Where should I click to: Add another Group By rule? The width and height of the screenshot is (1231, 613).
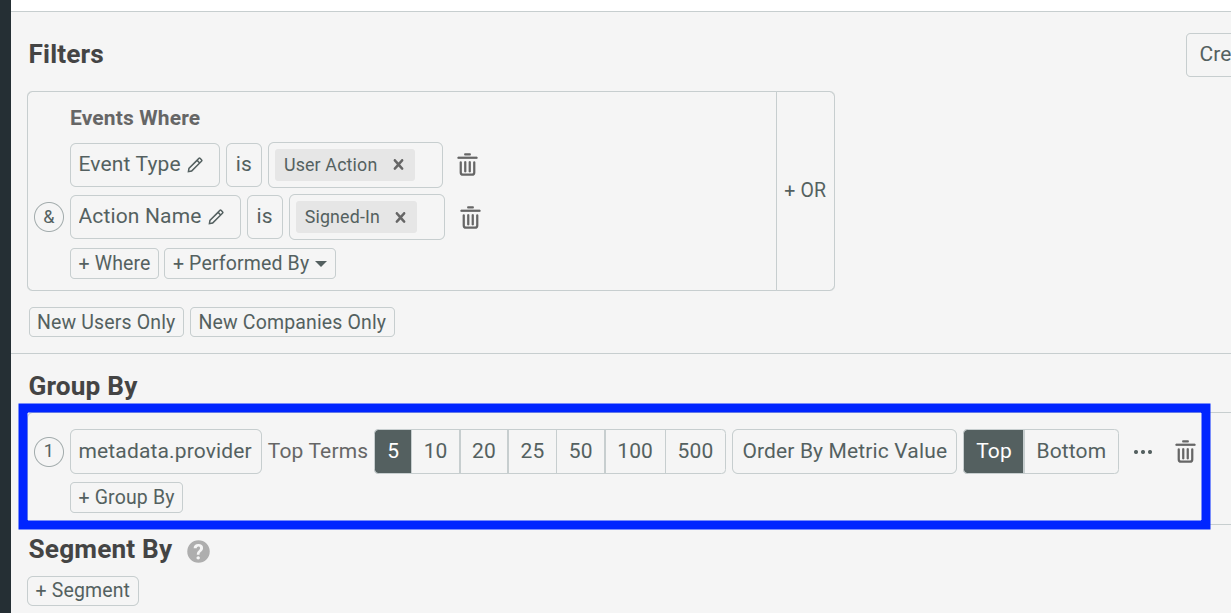point(126,496)
